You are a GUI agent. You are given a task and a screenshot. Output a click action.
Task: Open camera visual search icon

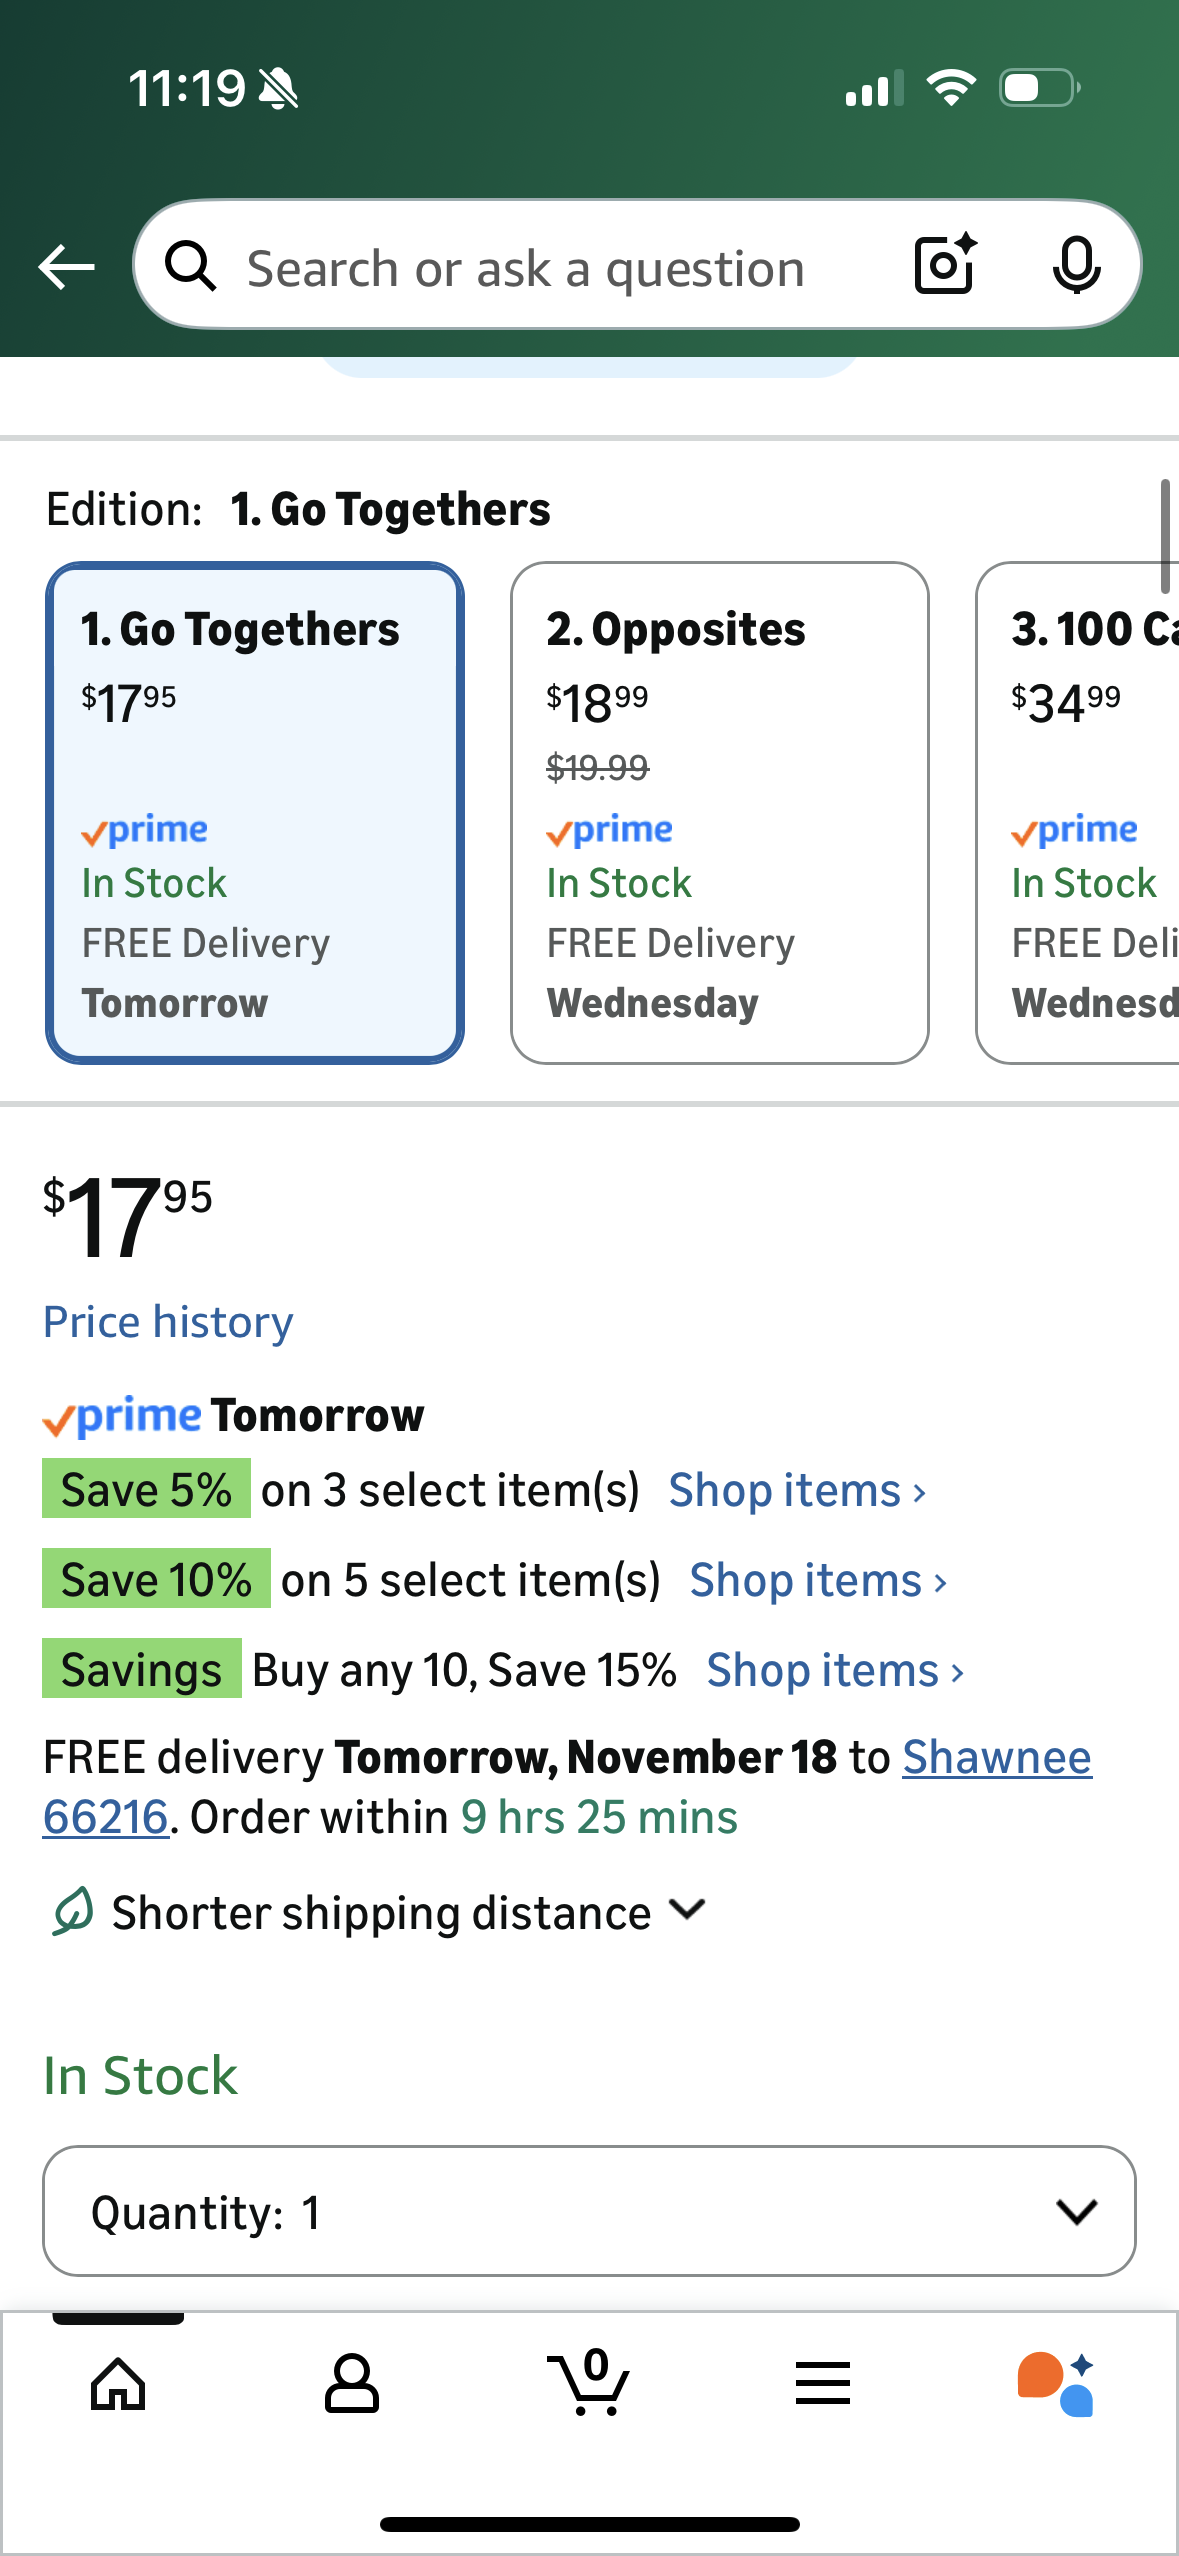point(944,265)
